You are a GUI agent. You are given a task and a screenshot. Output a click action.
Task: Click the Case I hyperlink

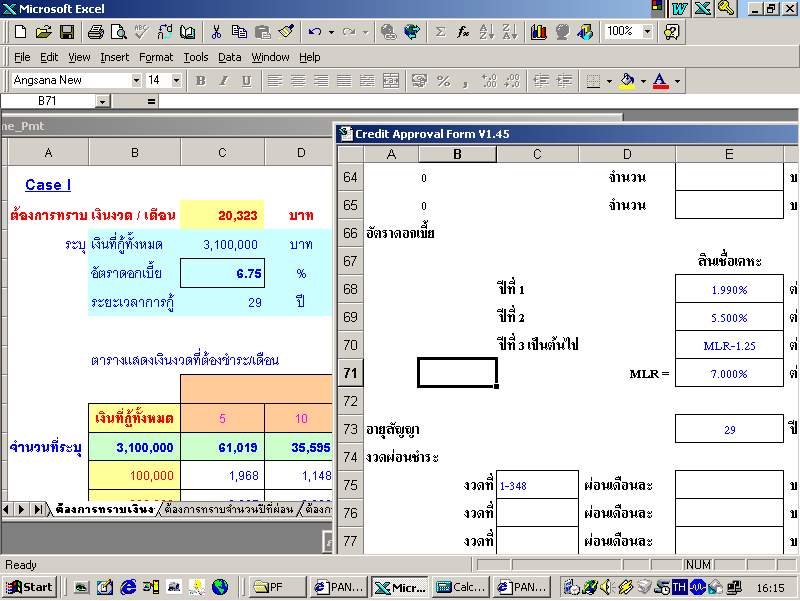pyautogui.click(x=48, y=185)
